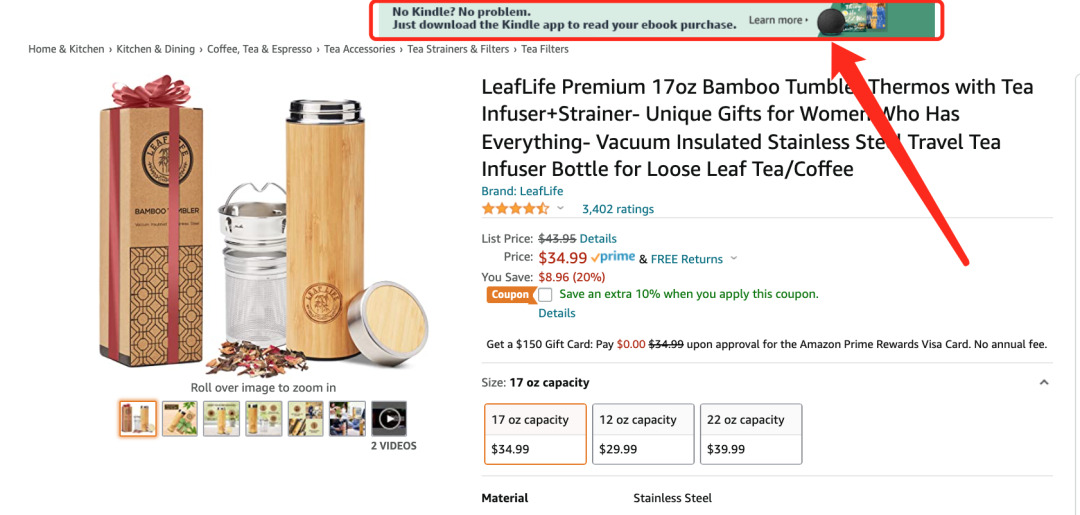Open the star rating dropdown arrow
This screenshot has width=1080, height=515.
coord(560,209)
